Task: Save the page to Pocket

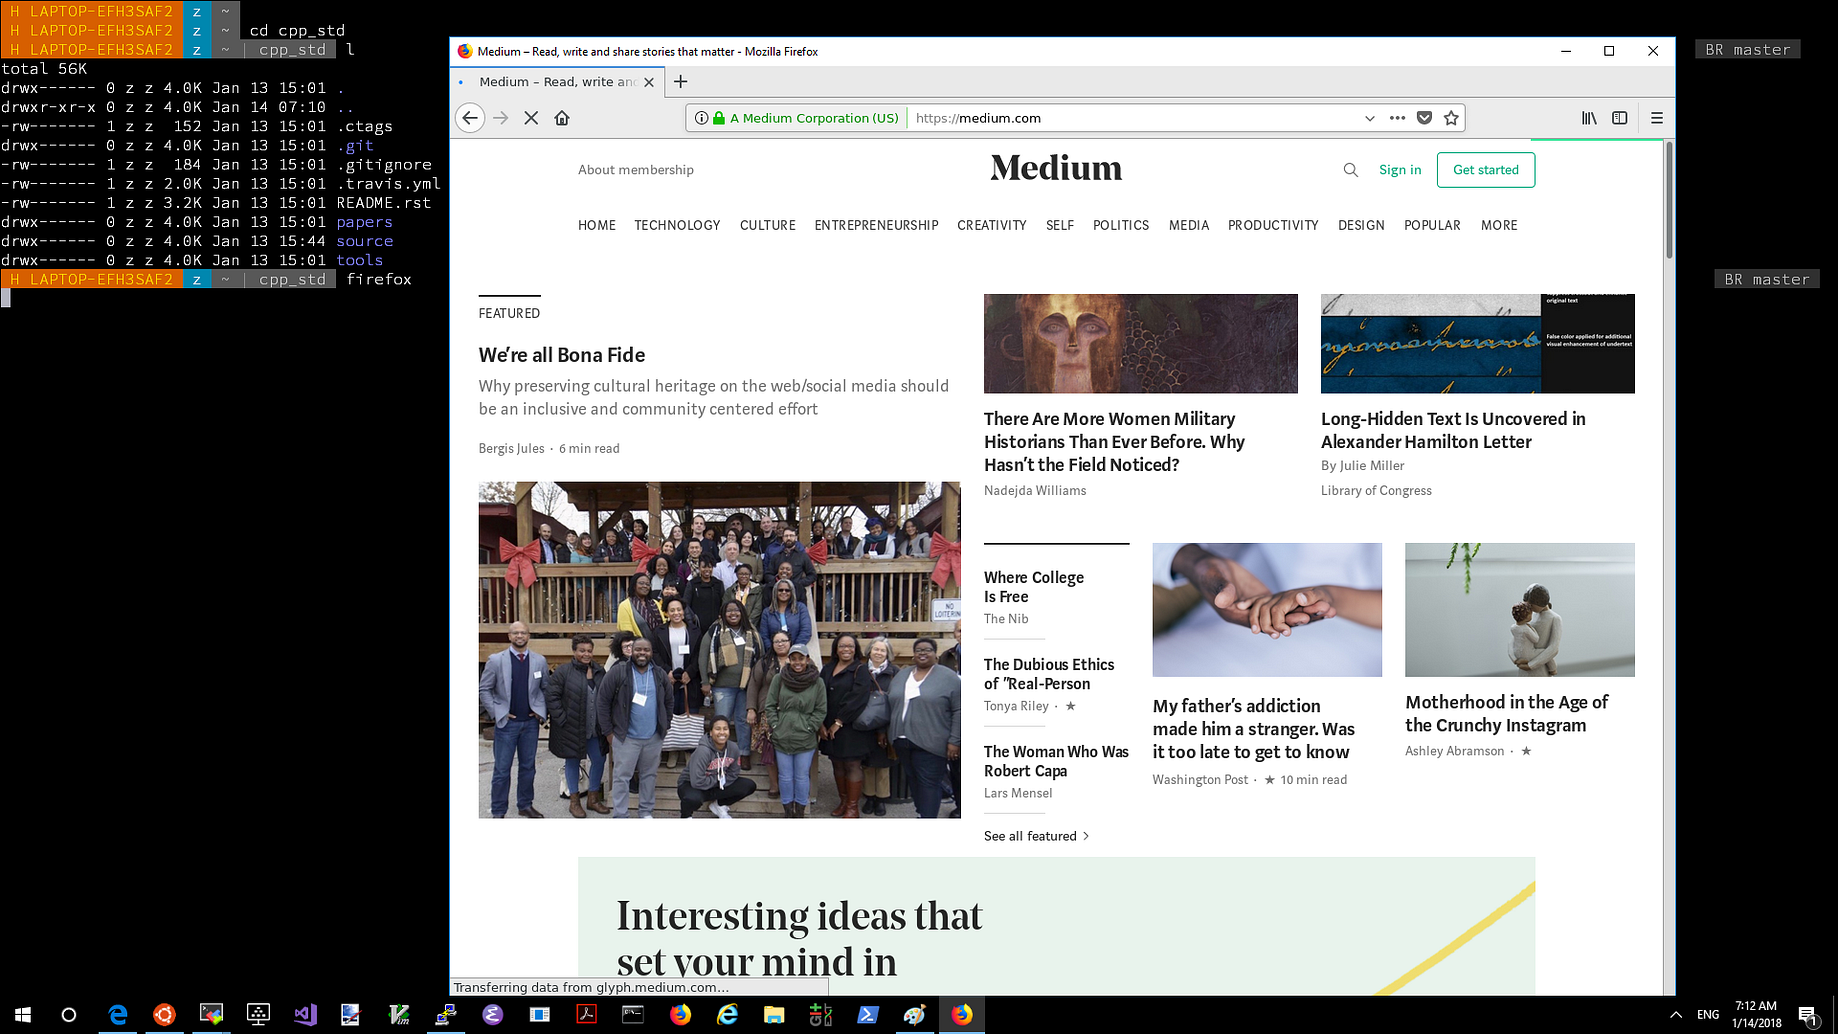Action: pos(1424,118)
